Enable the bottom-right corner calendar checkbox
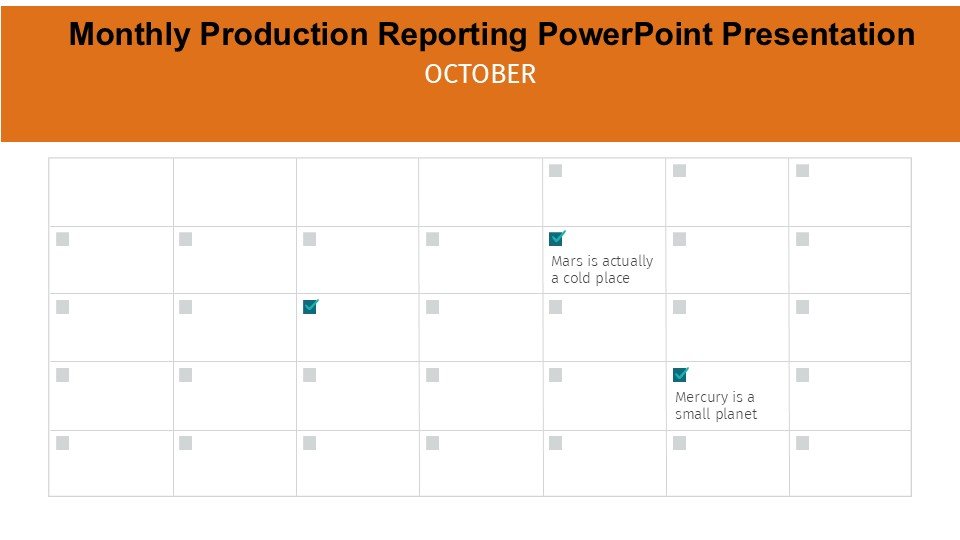Viewport: 960px width, 540px height. [x=803, y=443]
